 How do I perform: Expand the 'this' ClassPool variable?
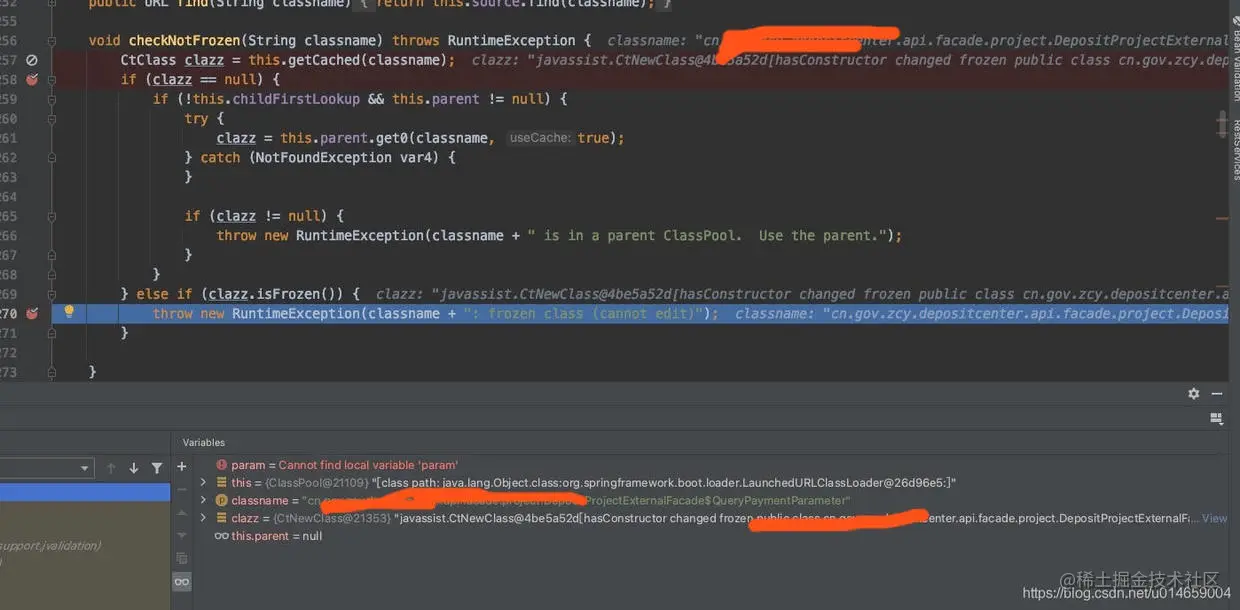[203, 483]
